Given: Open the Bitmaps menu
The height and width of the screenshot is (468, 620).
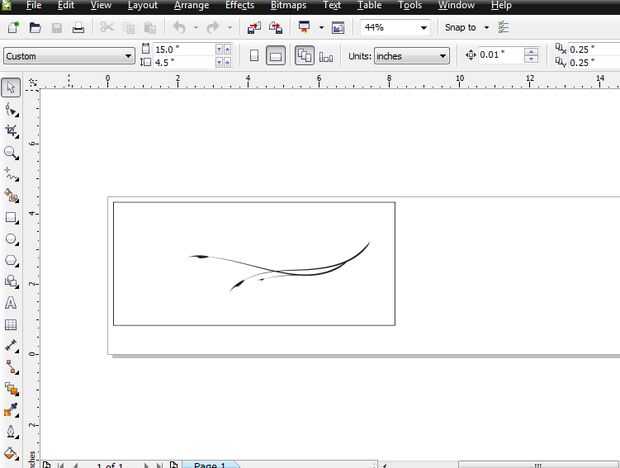Looking at the screenshot, I should (x=288, y=6).
